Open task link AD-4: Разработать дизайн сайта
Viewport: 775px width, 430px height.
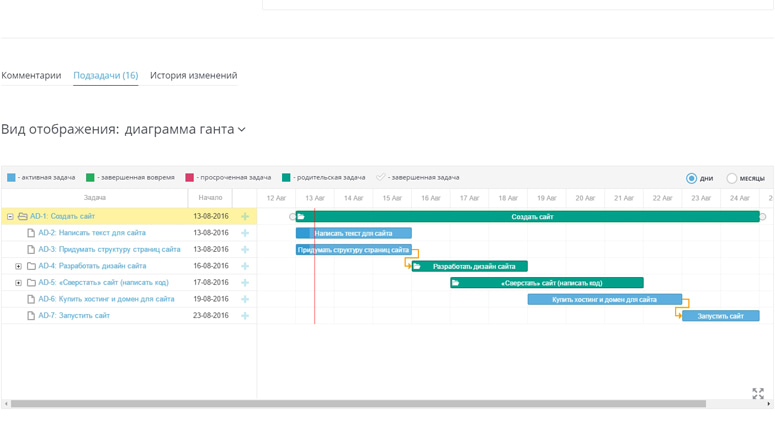coord(92,266)
